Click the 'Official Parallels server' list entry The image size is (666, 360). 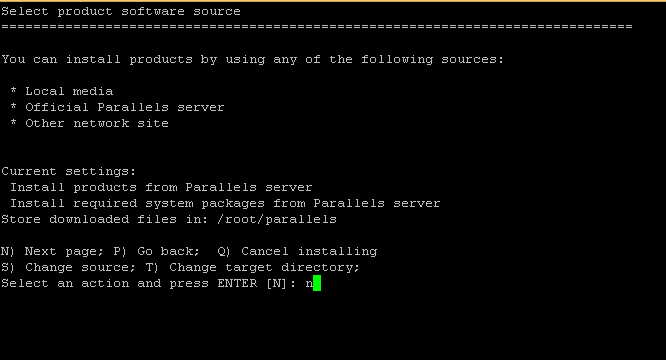pyautogui.click(x=124, y=107)
